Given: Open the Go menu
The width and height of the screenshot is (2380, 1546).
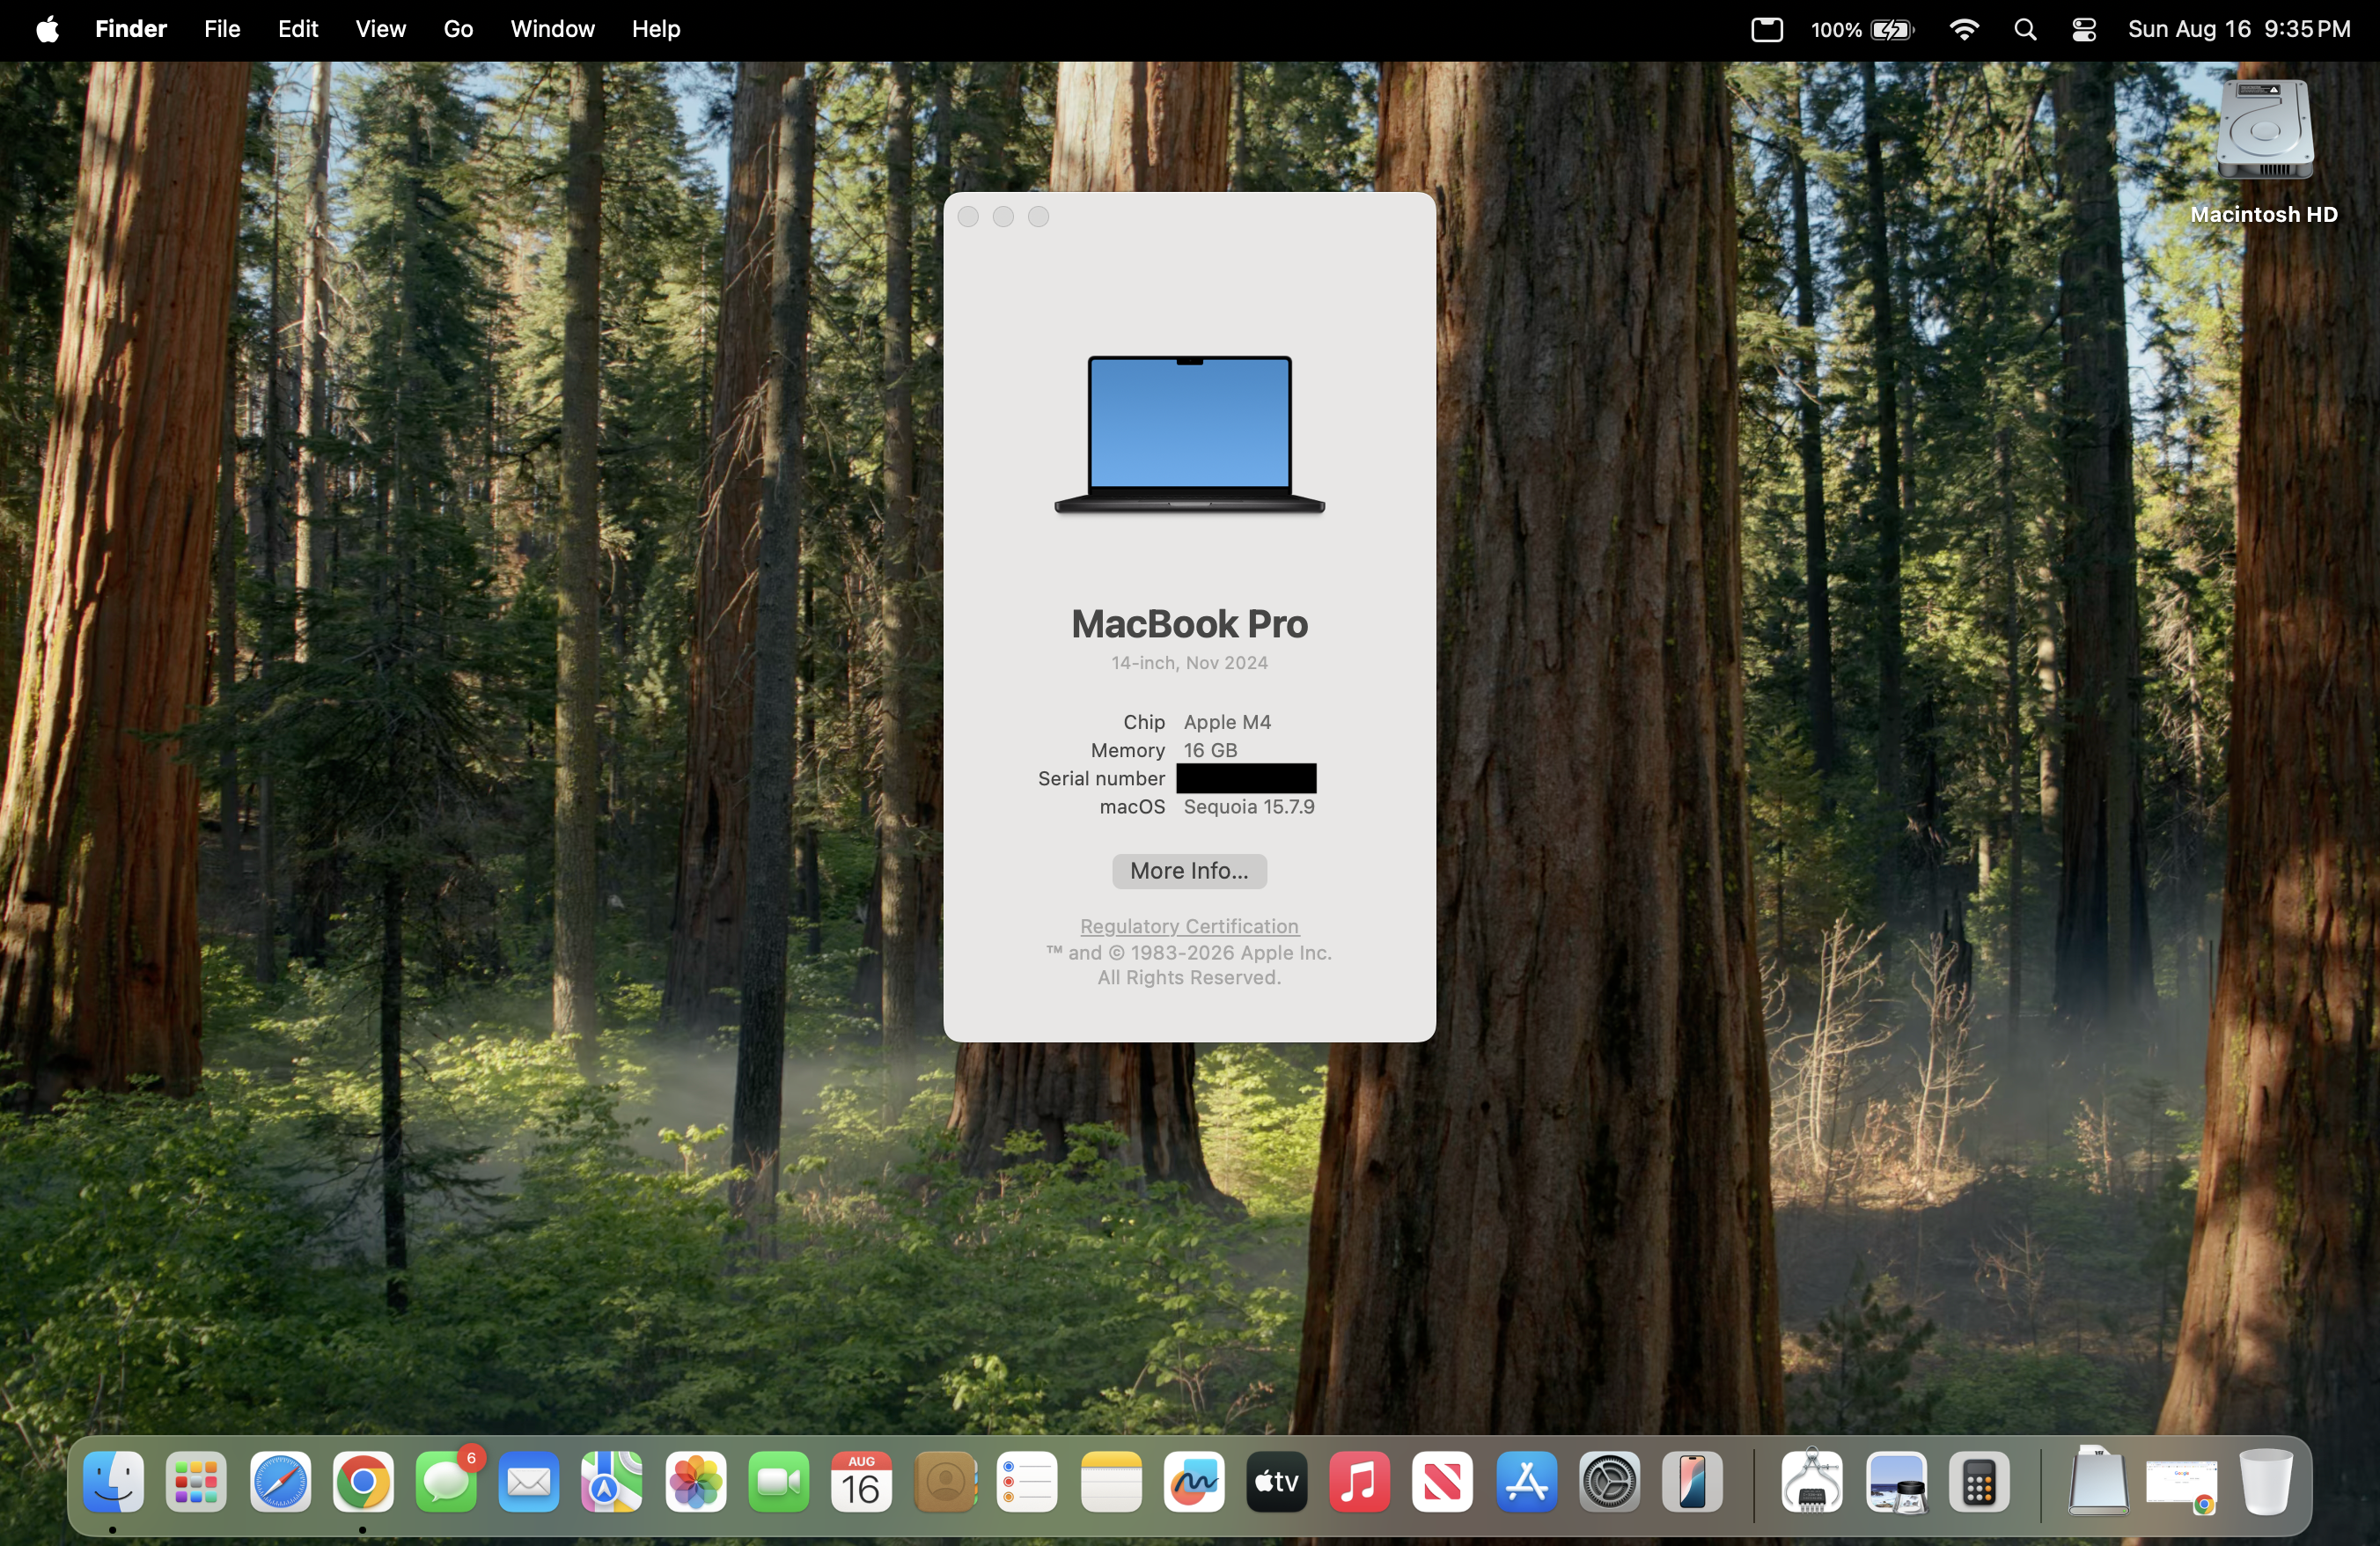Looking at the screenshot, I should (x=458, y=29).
